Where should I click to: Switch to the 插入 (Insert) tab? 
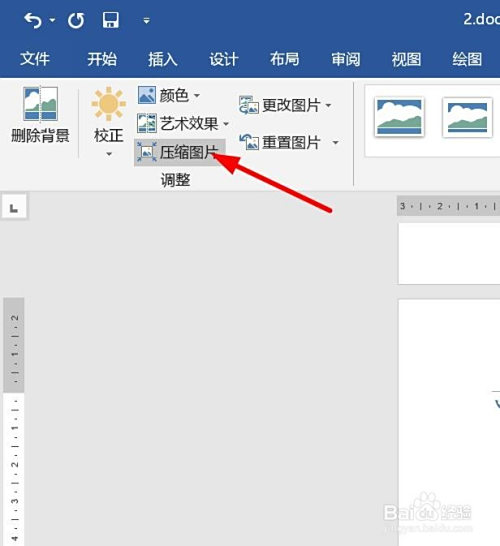(x=163, y=58)
